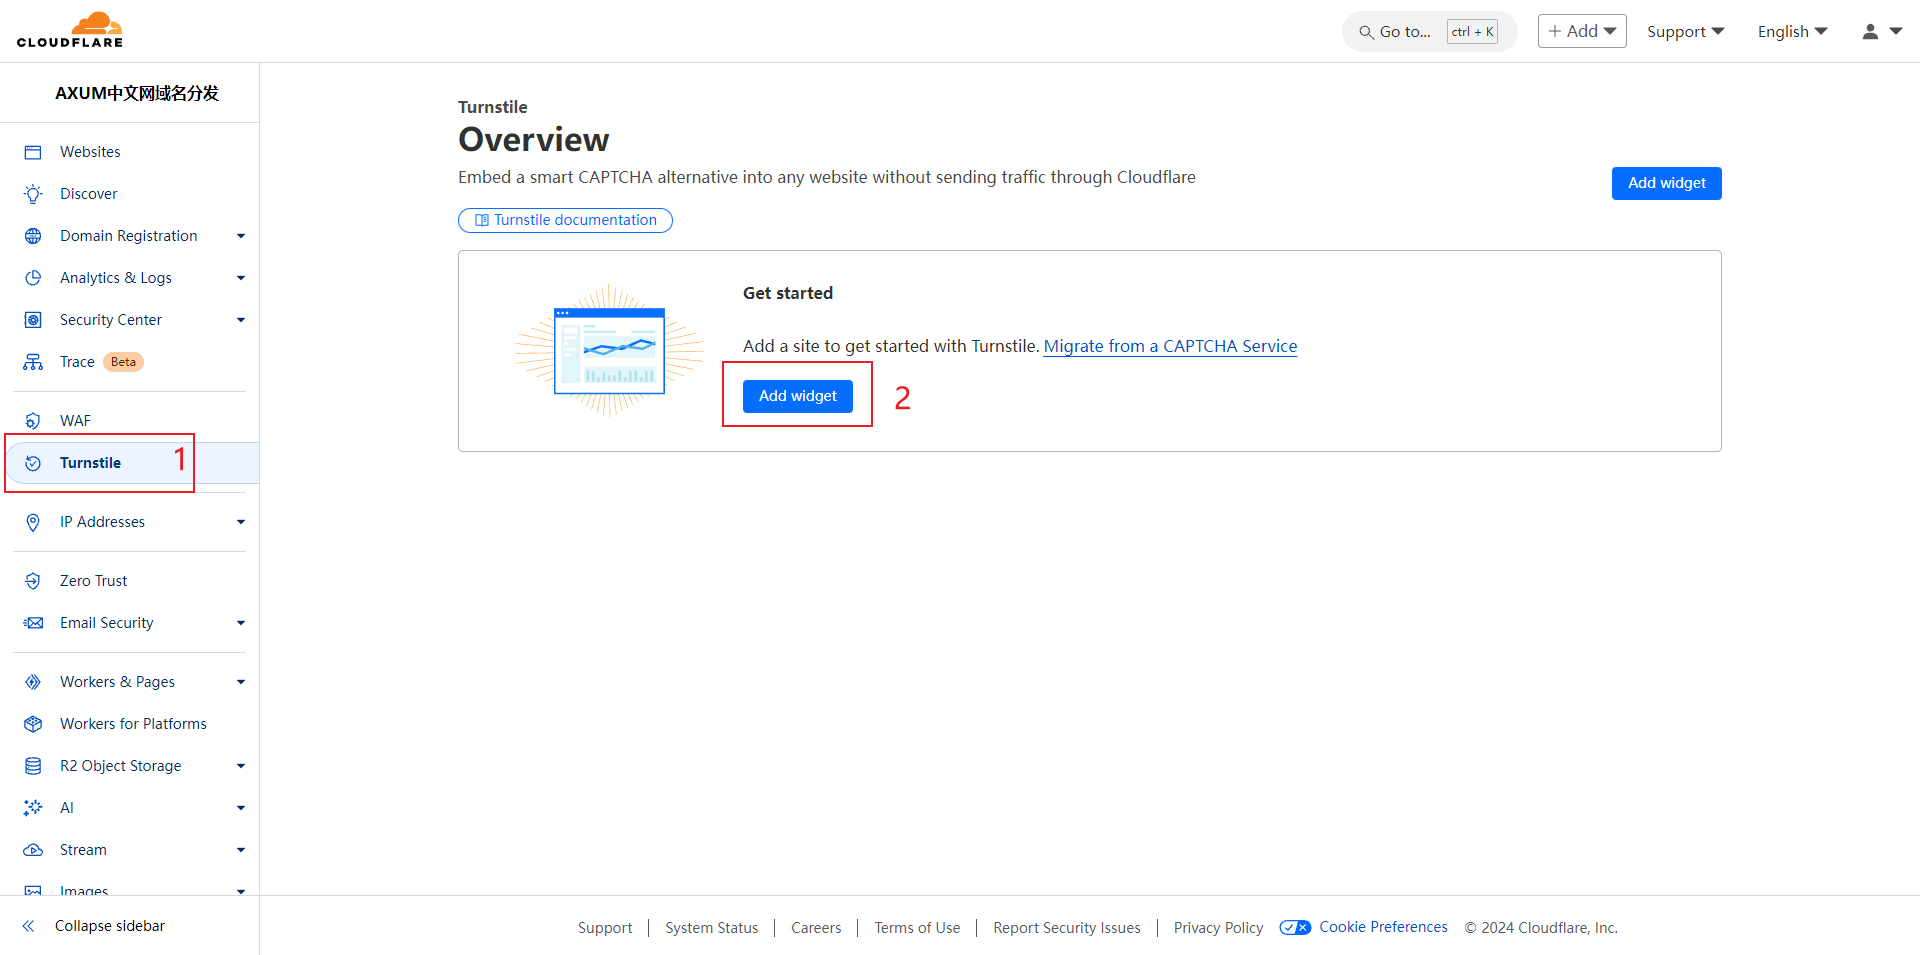Click the top-right Add widget button

click(1666, 183)
